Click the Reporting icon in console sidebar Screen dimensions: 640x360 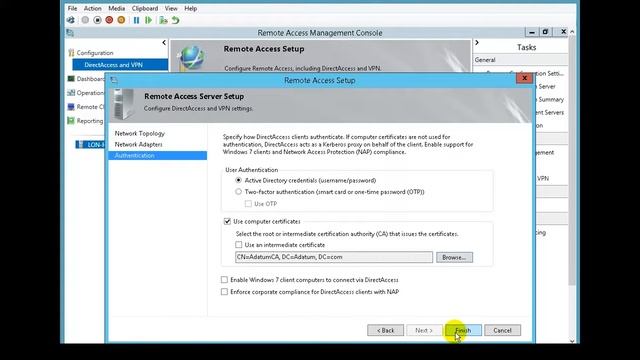coord(71,121)
